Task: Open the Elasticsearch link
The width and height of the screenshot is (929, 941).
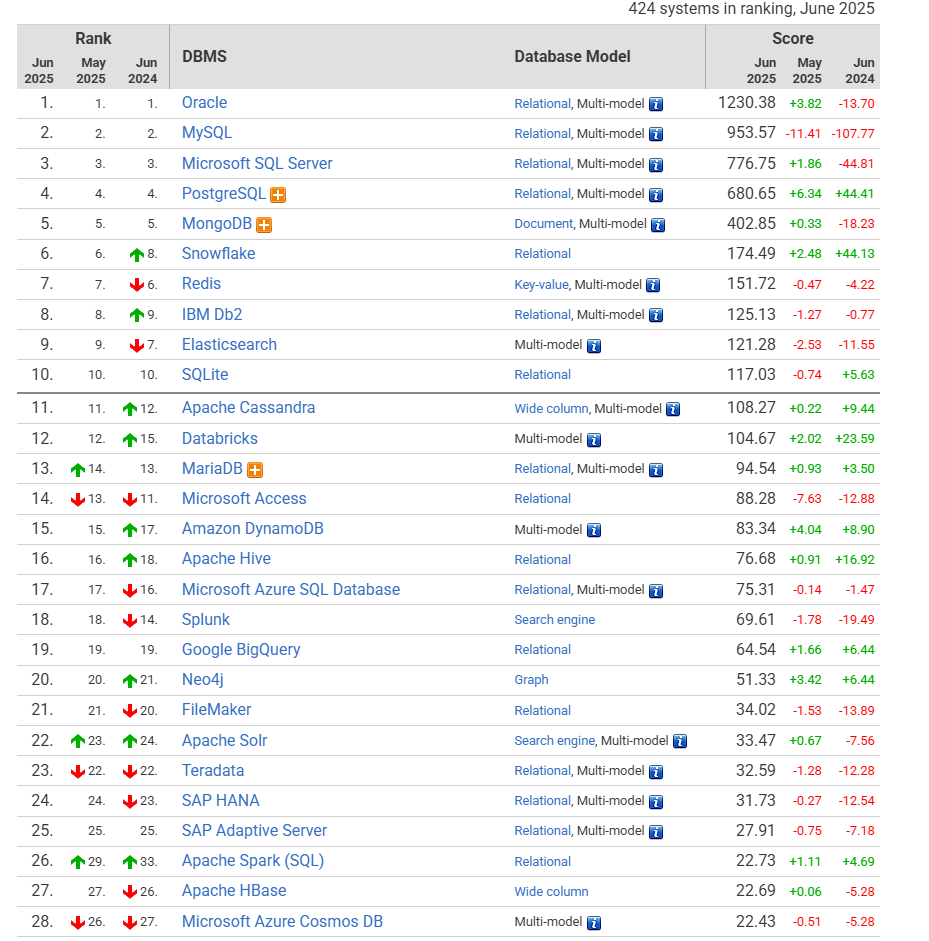Action: tap(229, 344)
